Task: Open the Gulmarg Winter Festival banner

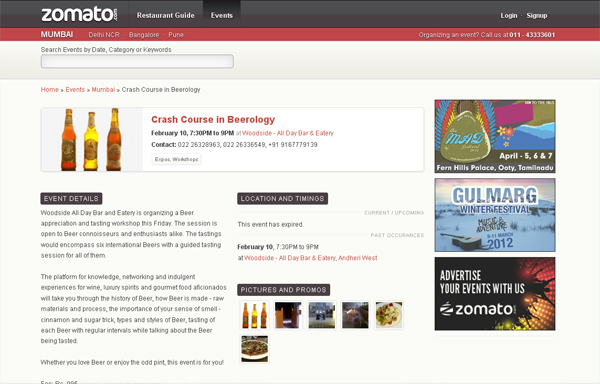Action: (x=495, y=215)
